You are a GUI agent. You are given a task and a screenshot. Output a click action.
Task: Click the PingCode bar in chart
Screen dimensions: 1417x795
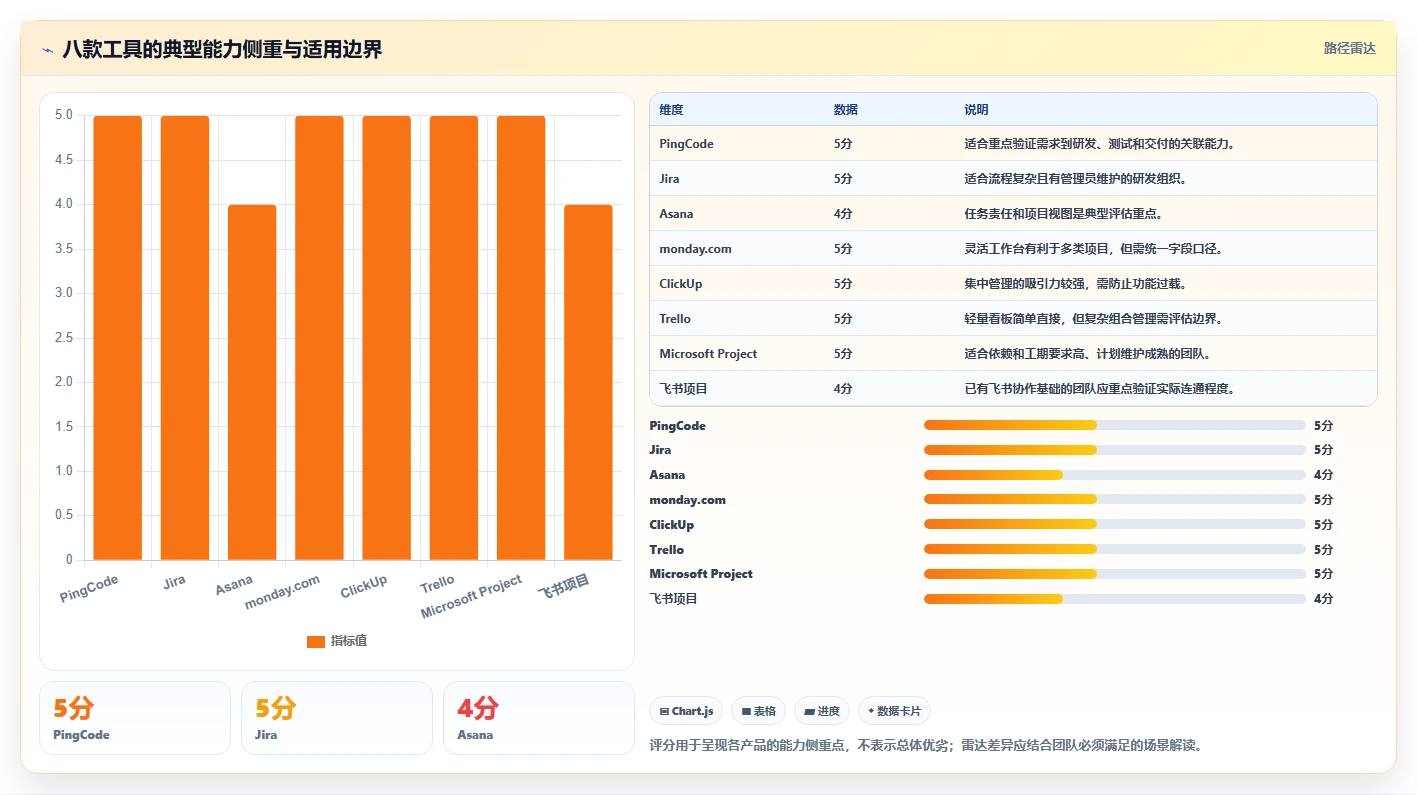[118, 338]
